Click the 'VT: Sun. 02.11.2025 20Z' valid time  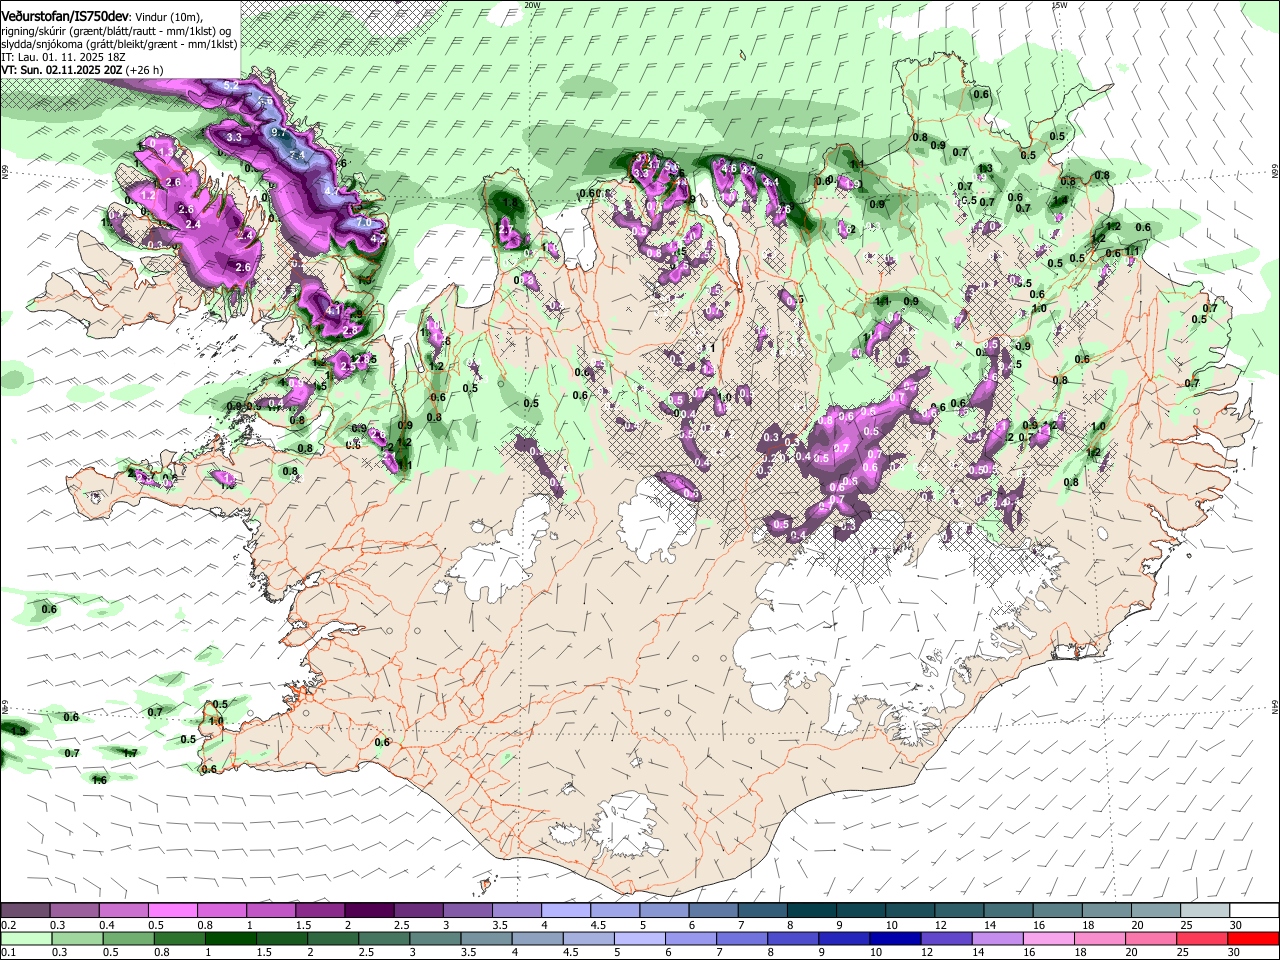point(62,70)
